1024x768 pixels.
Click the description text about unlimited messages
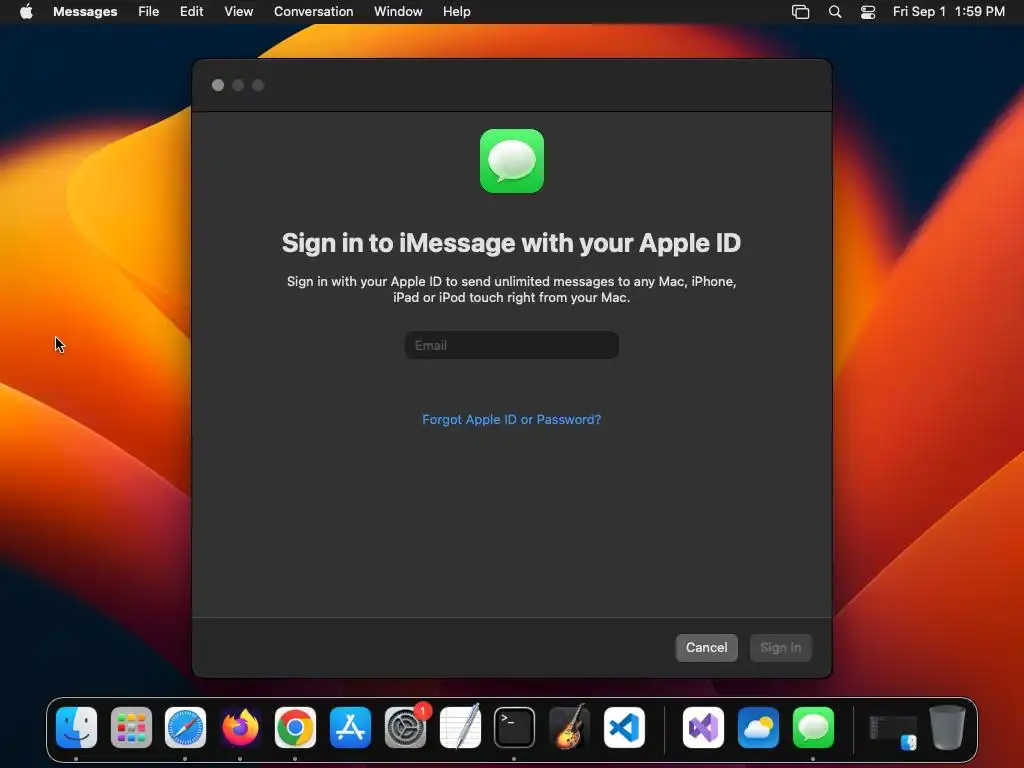[x=511, y=289]
